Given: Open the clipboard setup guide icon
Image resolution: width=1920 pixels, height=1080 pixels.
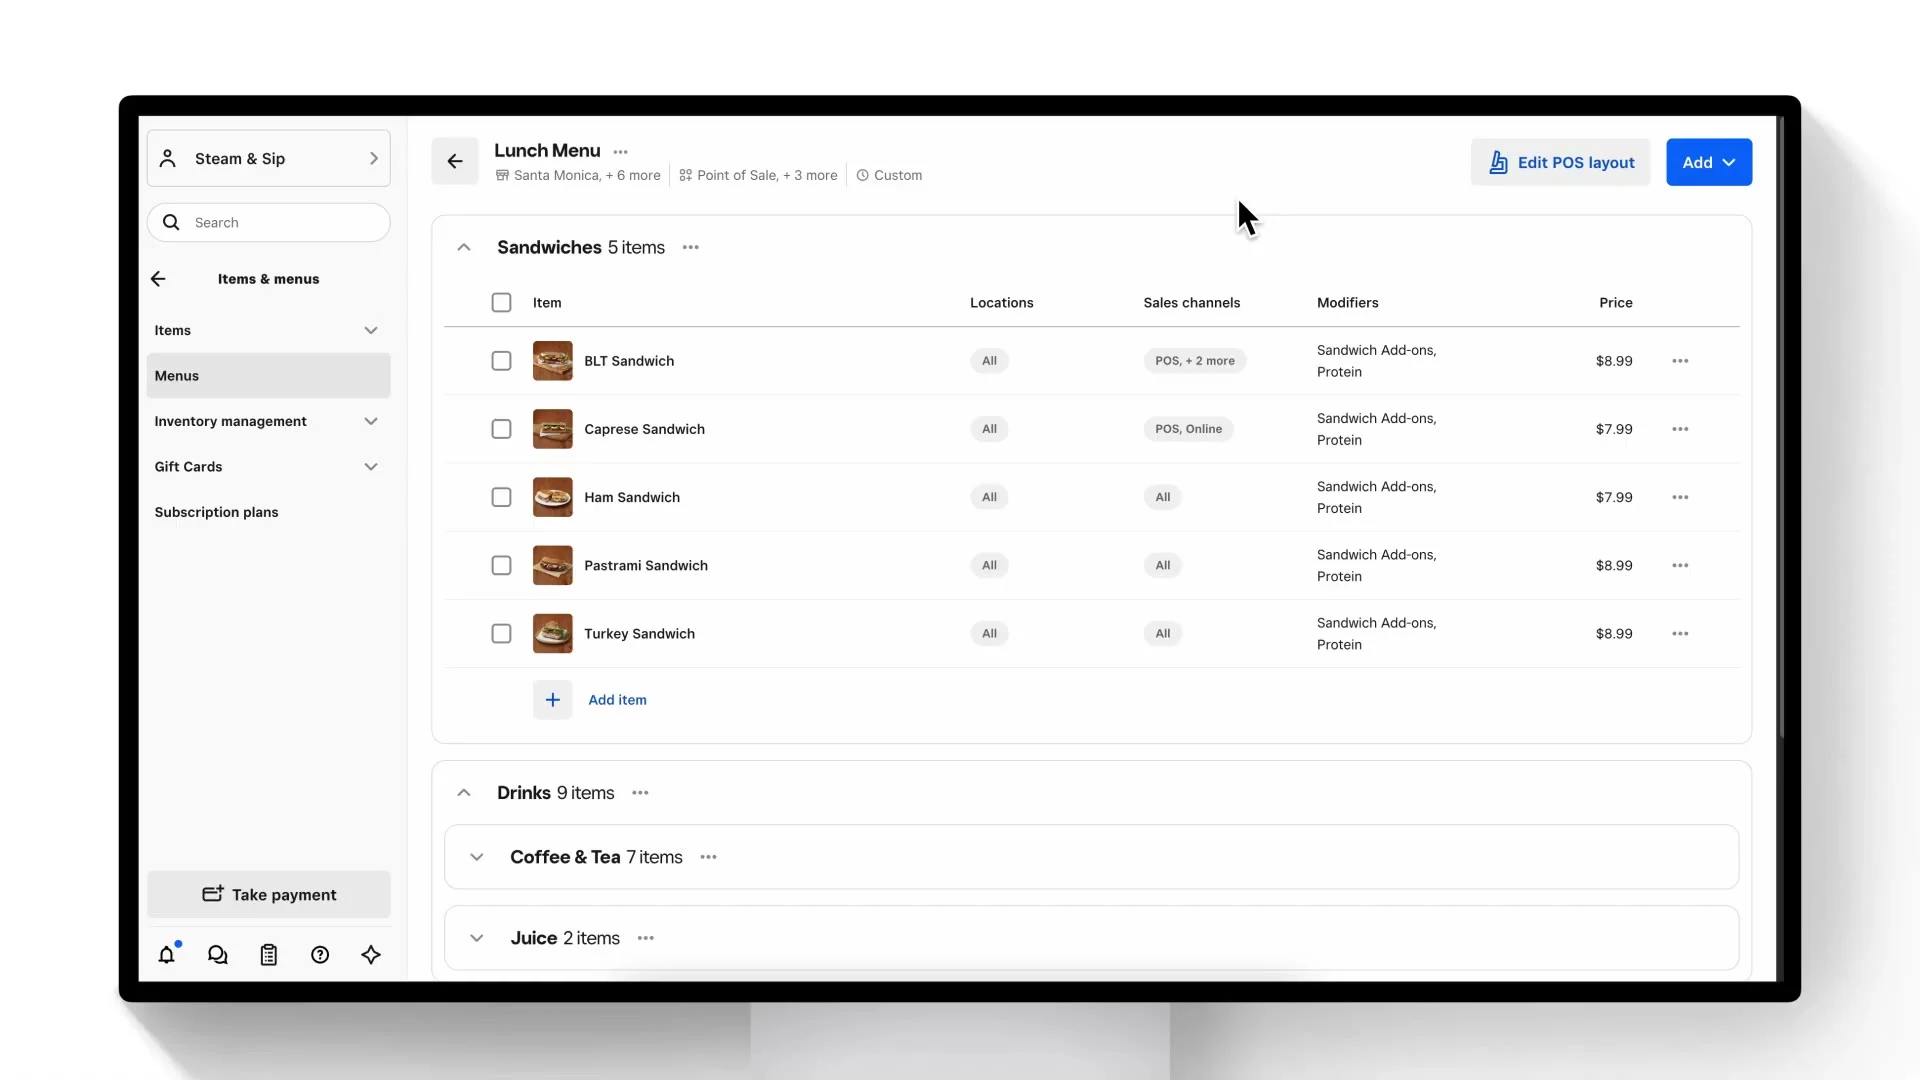Looking at the screenshot, I should click(269, 955).
